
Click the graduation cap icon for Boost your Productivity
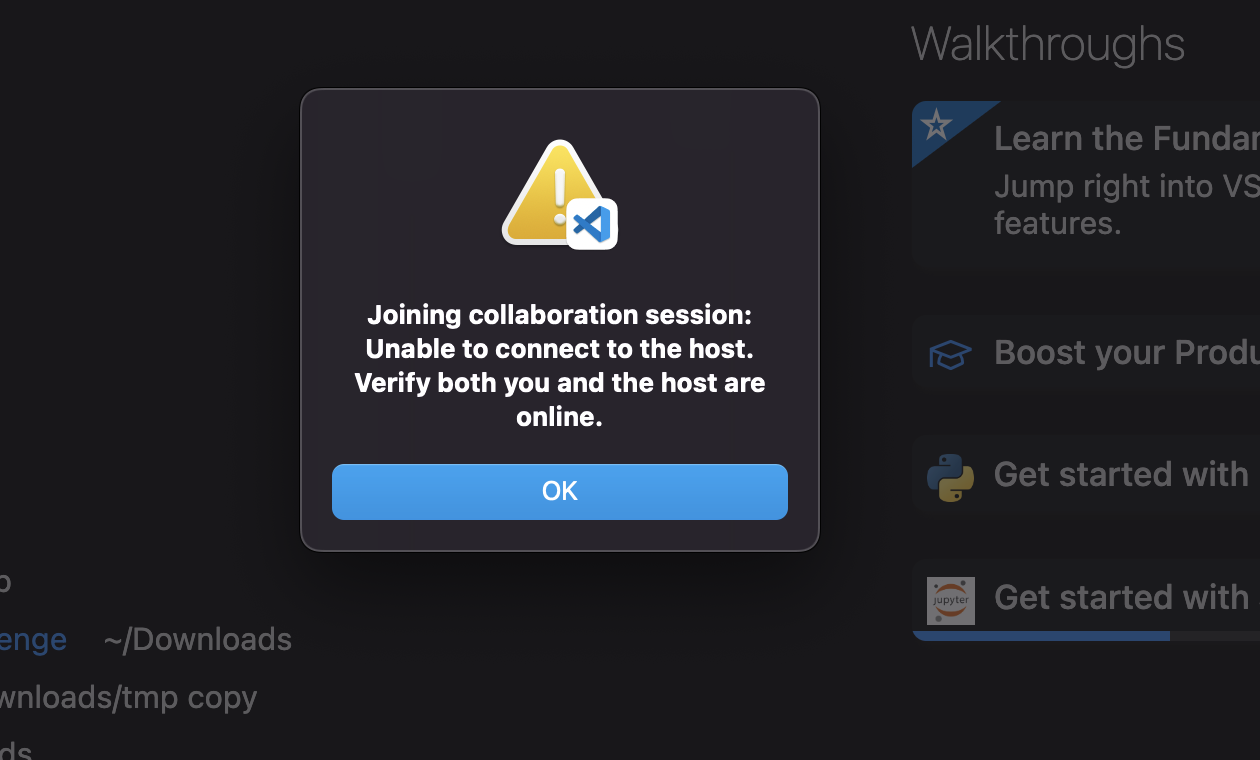[949, 354]
